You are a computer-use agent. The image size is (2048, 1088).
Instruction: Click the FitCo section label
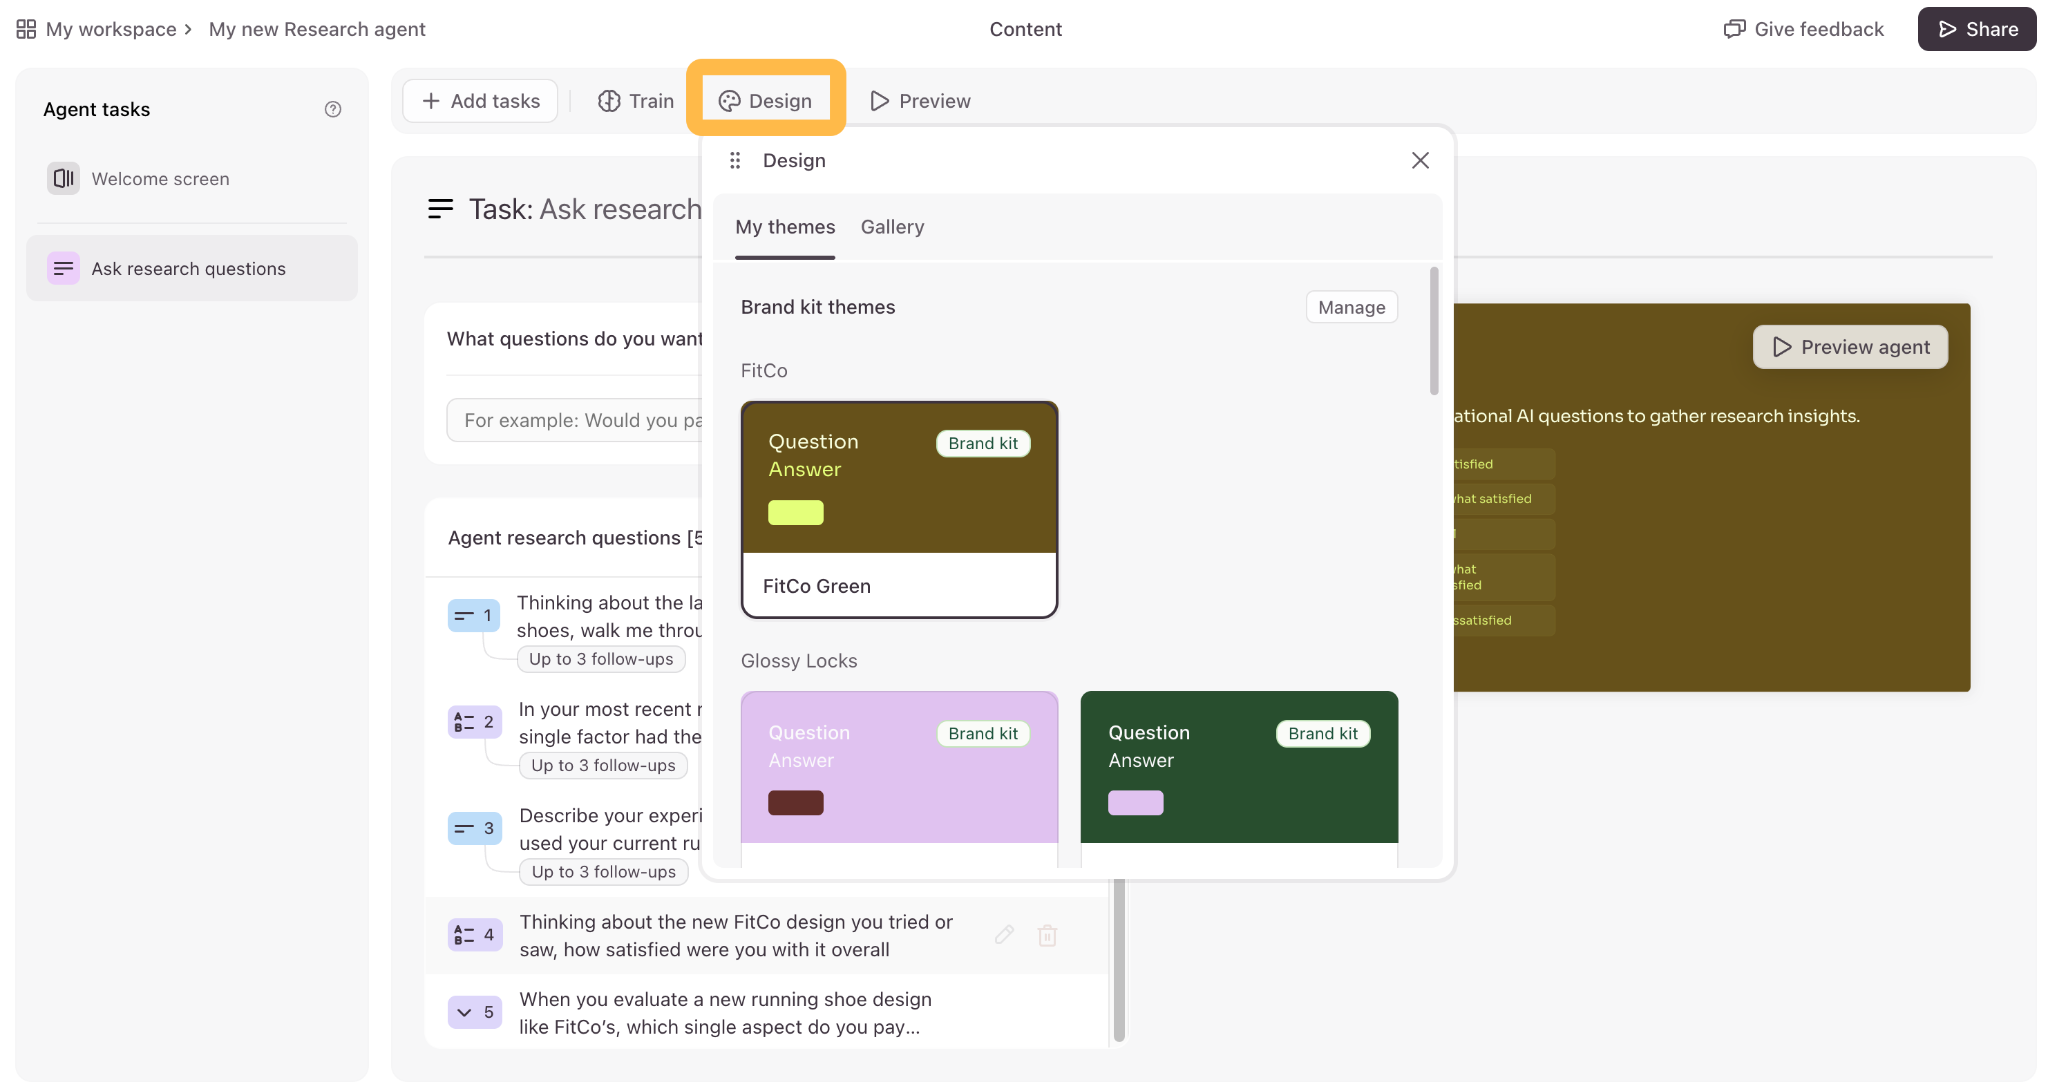[764, 371]
